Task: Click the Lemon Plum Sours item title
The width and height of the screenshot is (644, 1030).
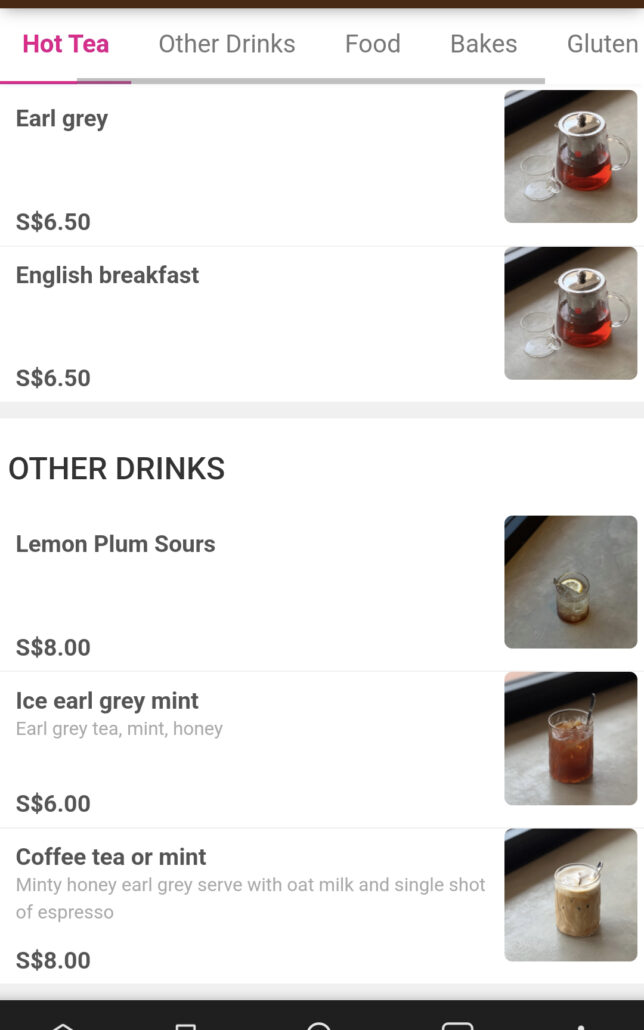Action: pyautogui.click(x=115, y=544)
